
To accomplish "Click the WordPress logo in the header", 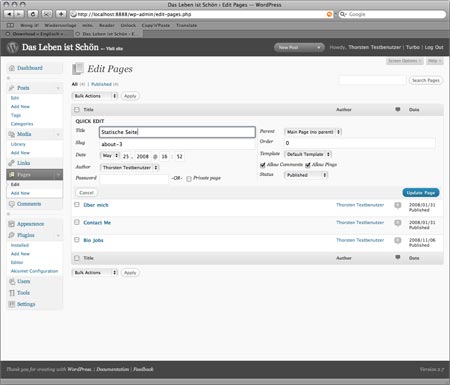I will [12, 47].
